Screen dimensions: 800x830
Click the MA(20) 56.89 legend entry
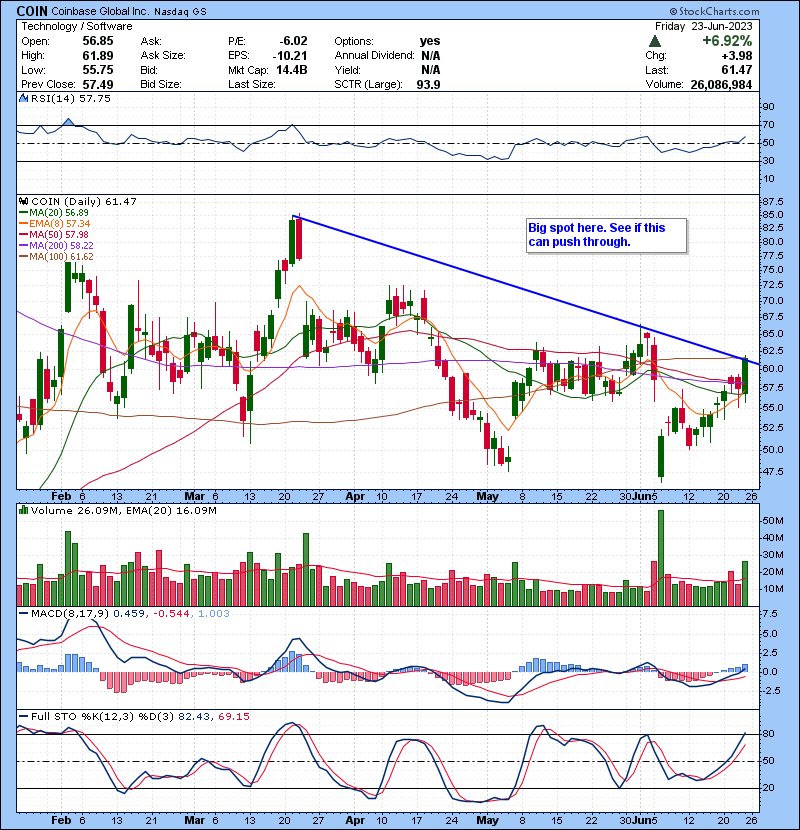pyautogui.click(x=58, y=212)
